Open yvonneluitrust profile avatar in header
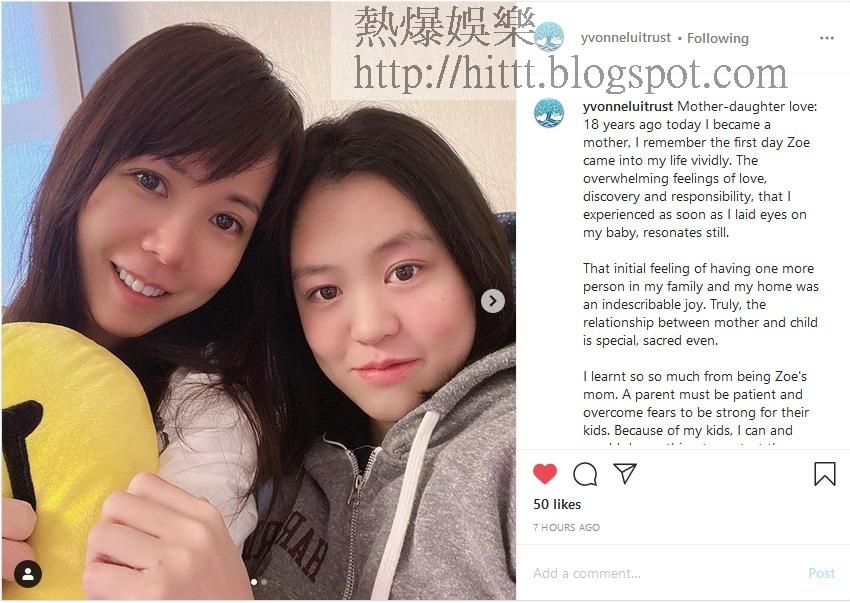Viewport: 850px width, 603px height. (x=549, y=37)
